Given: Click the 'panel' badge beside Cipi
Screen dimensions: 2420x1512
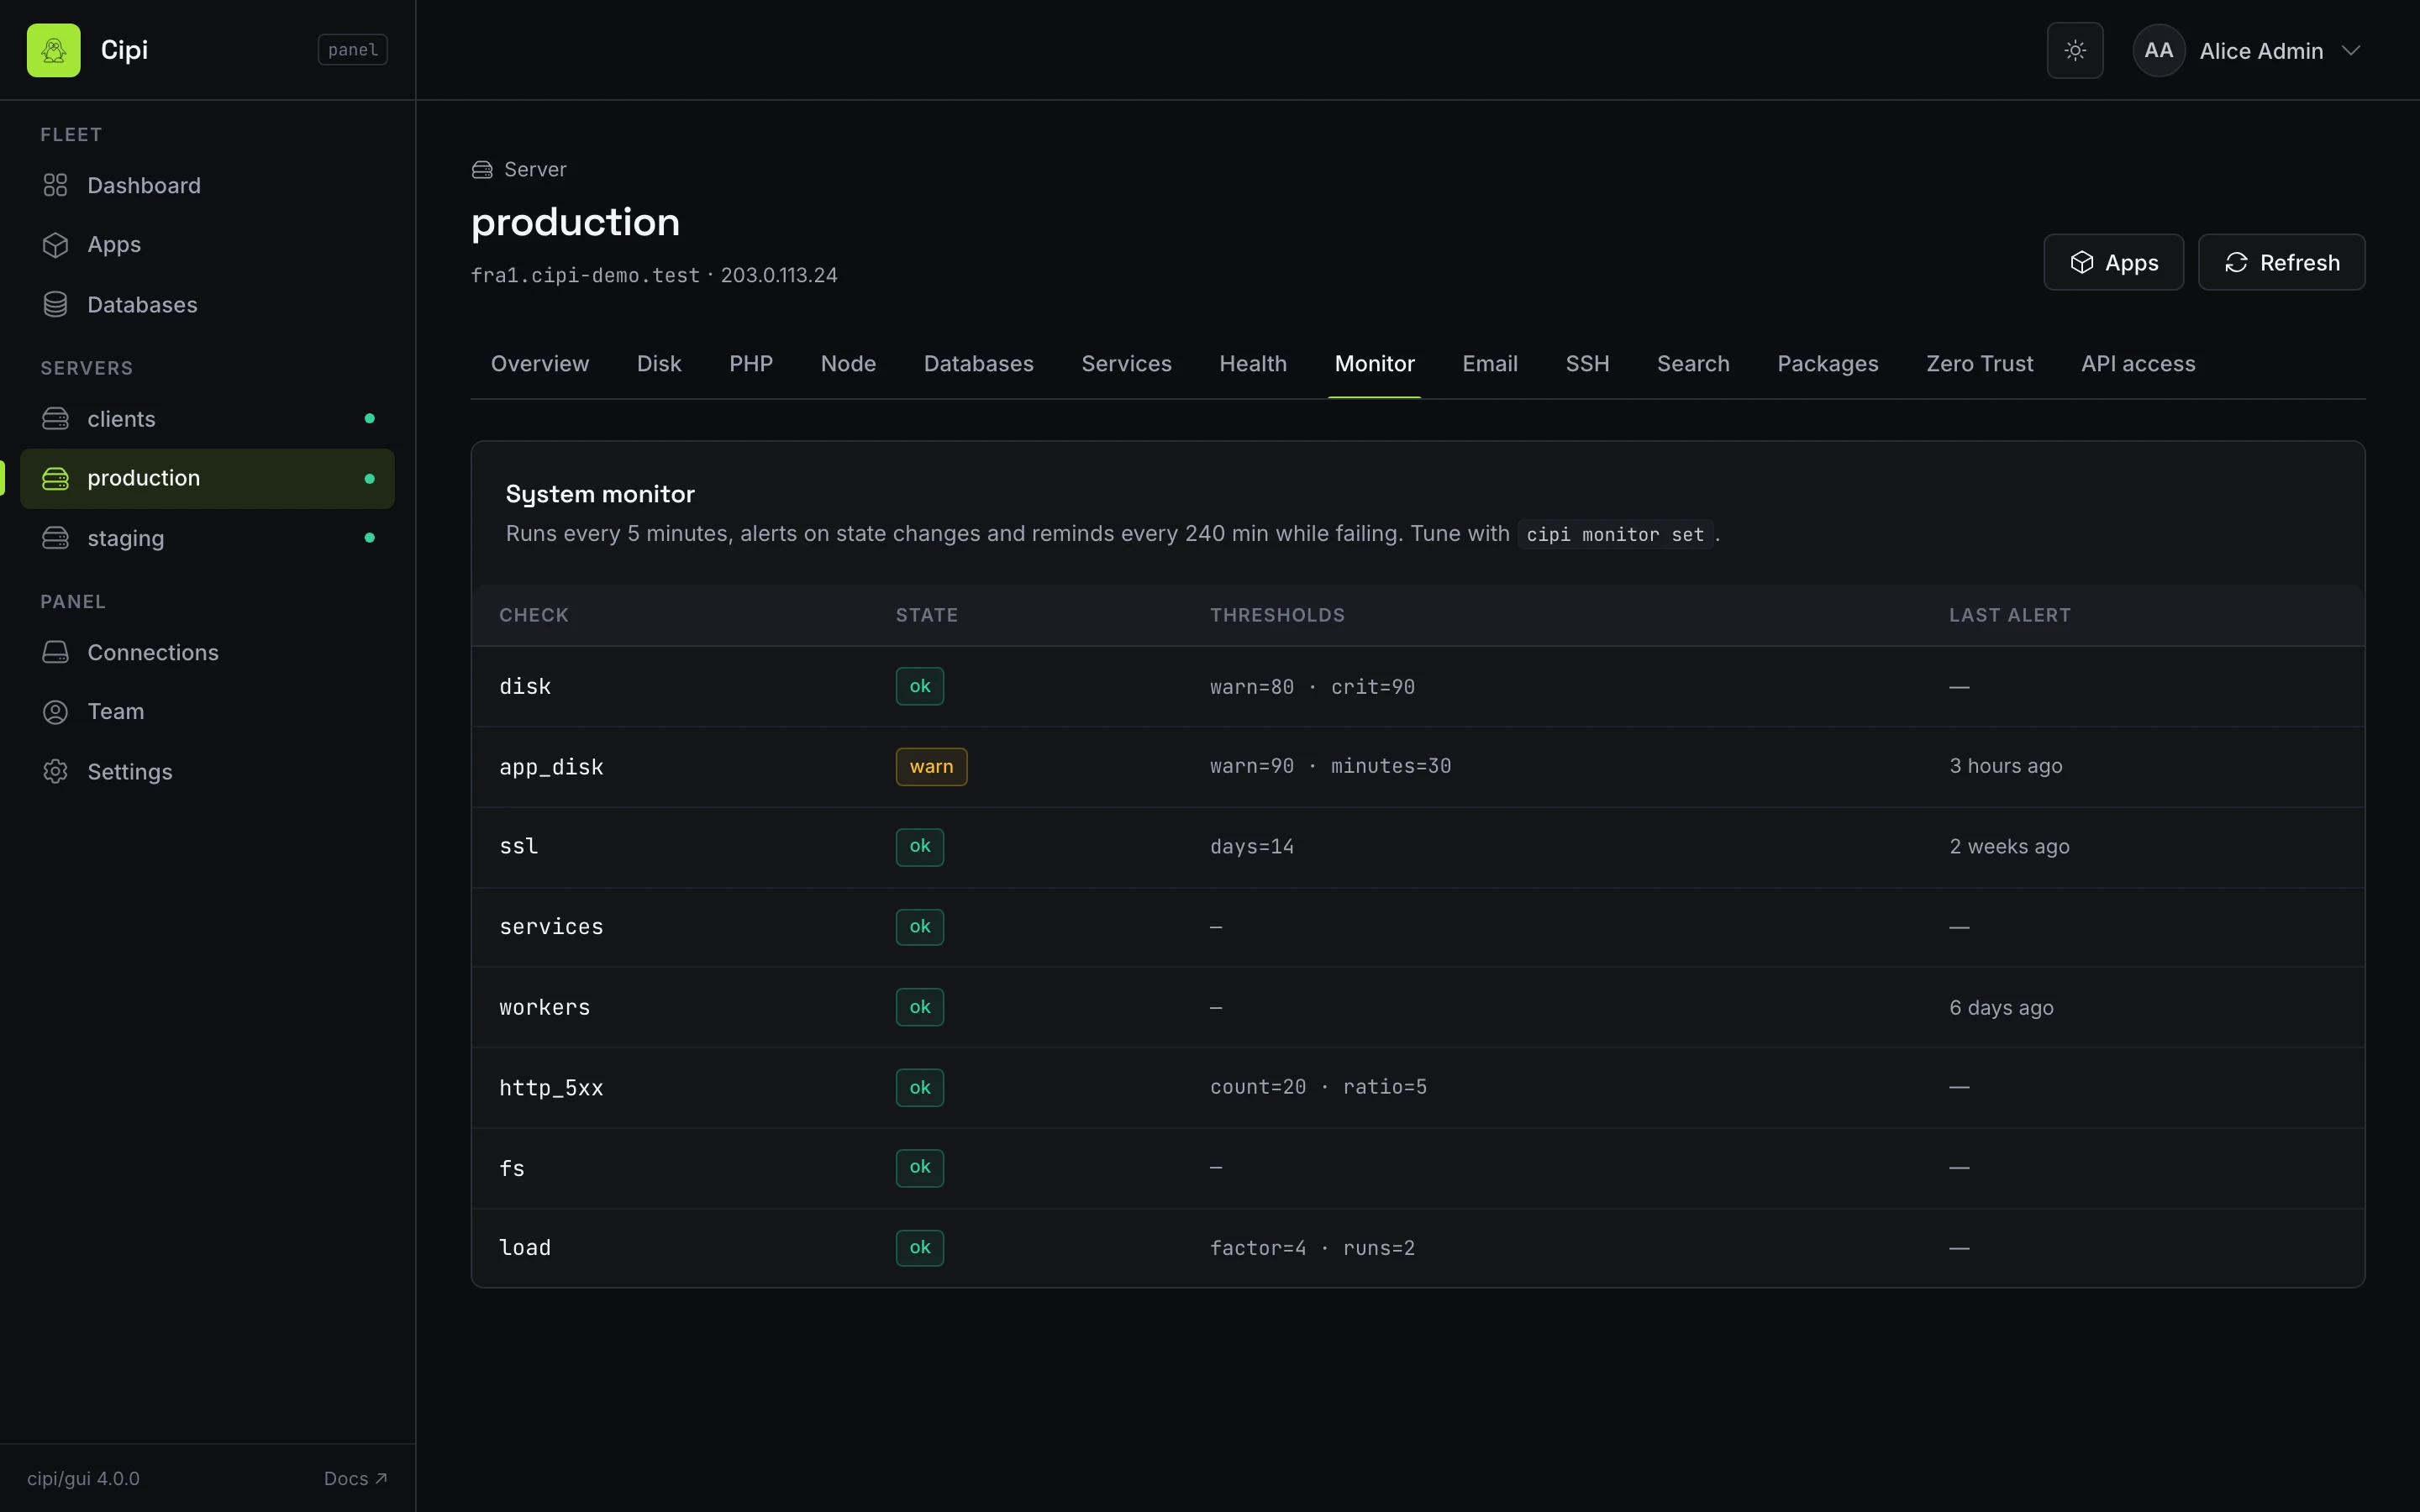Looking at the screenshot, I should (x=352, y=50).
